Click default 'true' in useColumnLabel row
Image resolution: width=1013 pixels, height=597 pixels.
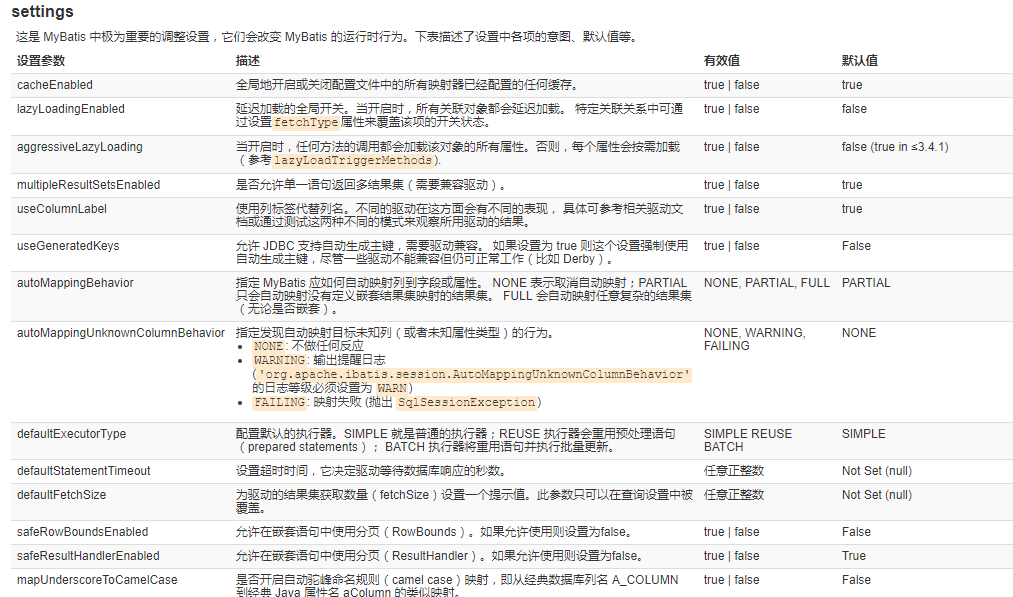click(x=851, y=209)
